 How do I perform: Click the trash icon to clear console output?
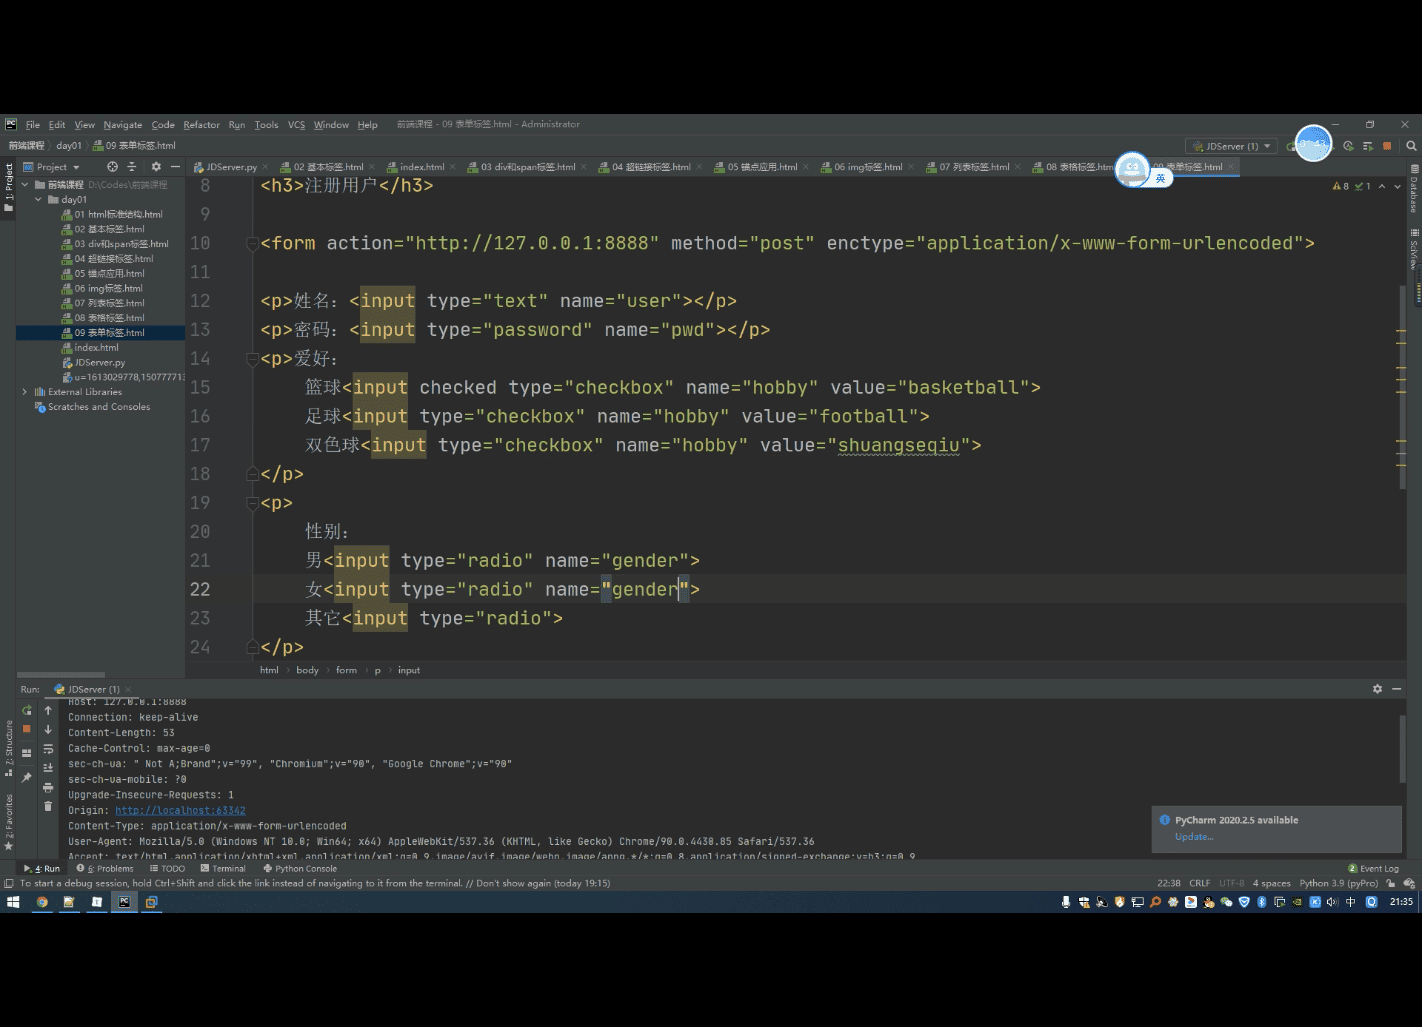tap(48, 806)
